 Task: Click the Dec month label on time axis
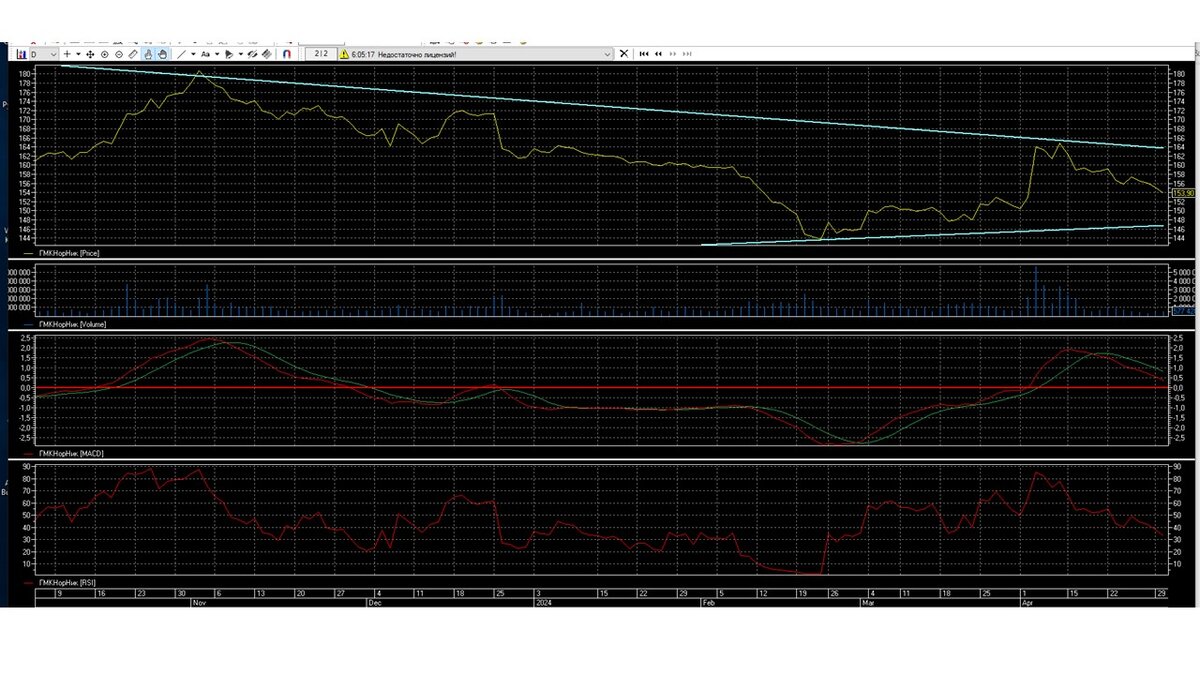[374, 603]
